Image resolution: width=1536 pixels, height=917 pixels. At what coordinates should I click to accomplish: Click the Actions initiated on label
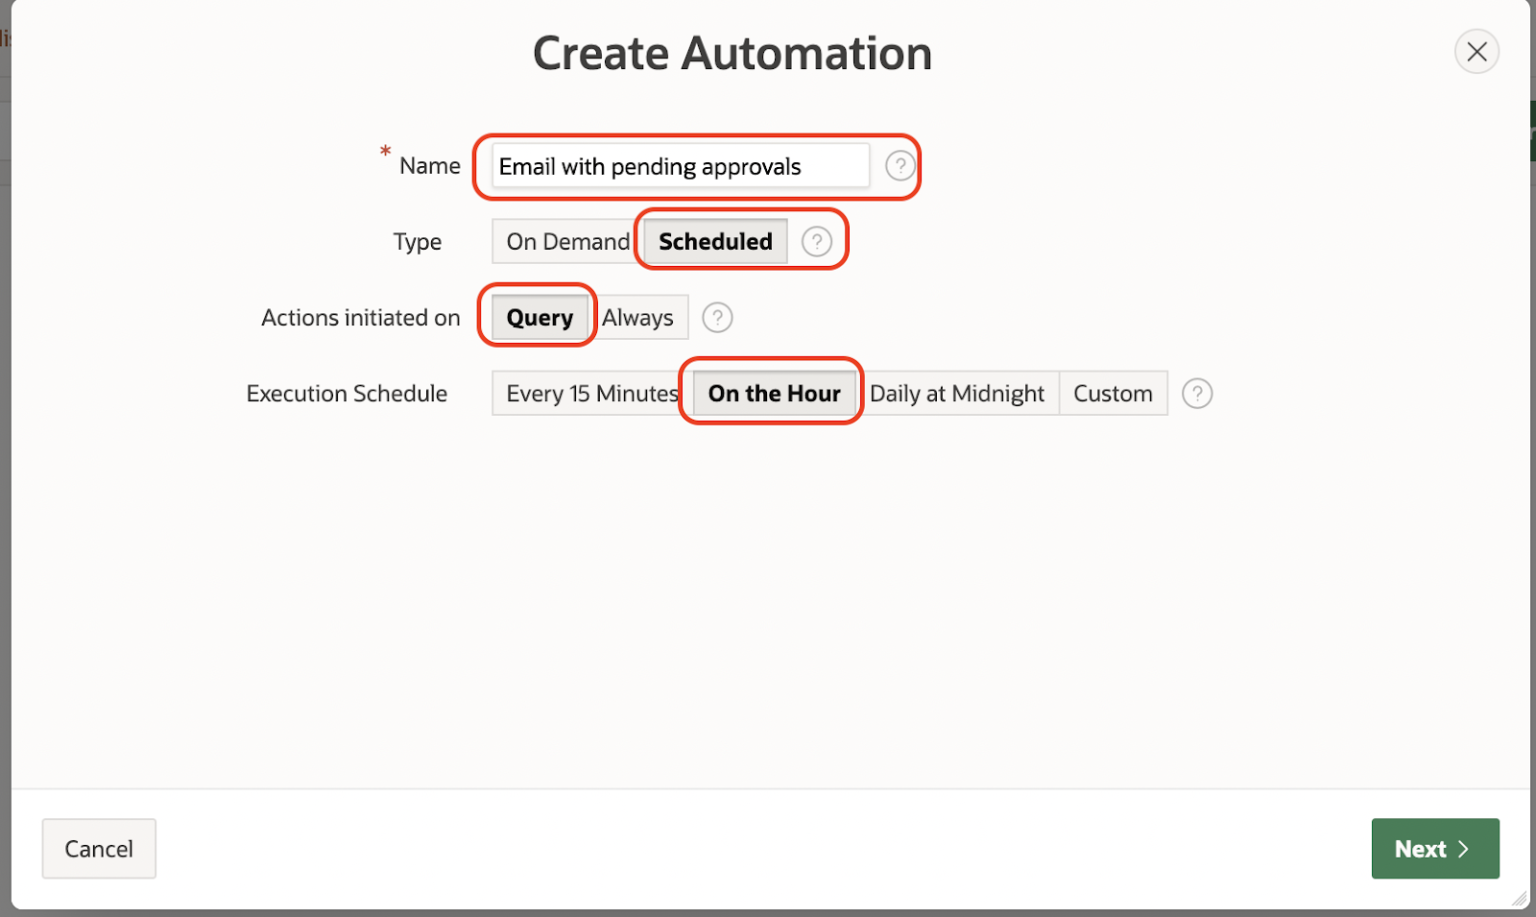tap(360, 318)
